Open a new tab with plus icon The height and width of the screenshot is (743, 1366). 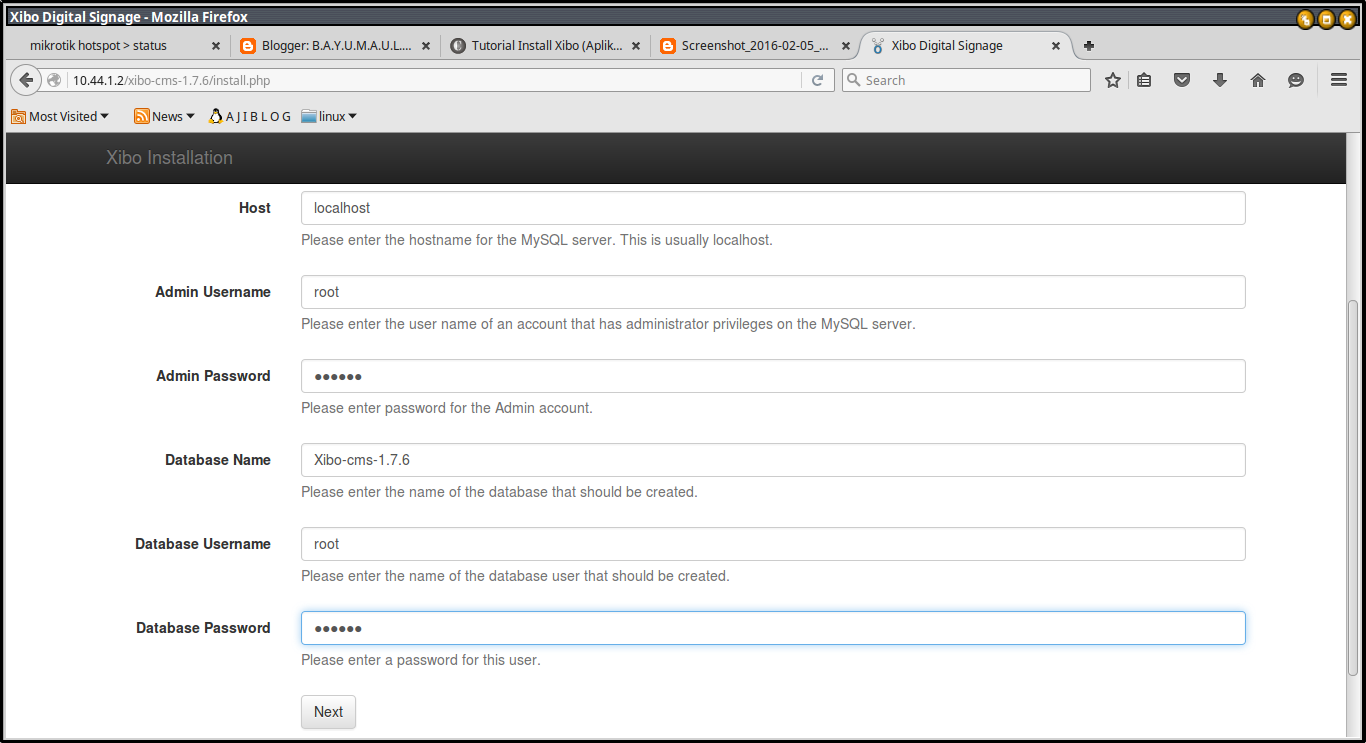pos(1089,46)
